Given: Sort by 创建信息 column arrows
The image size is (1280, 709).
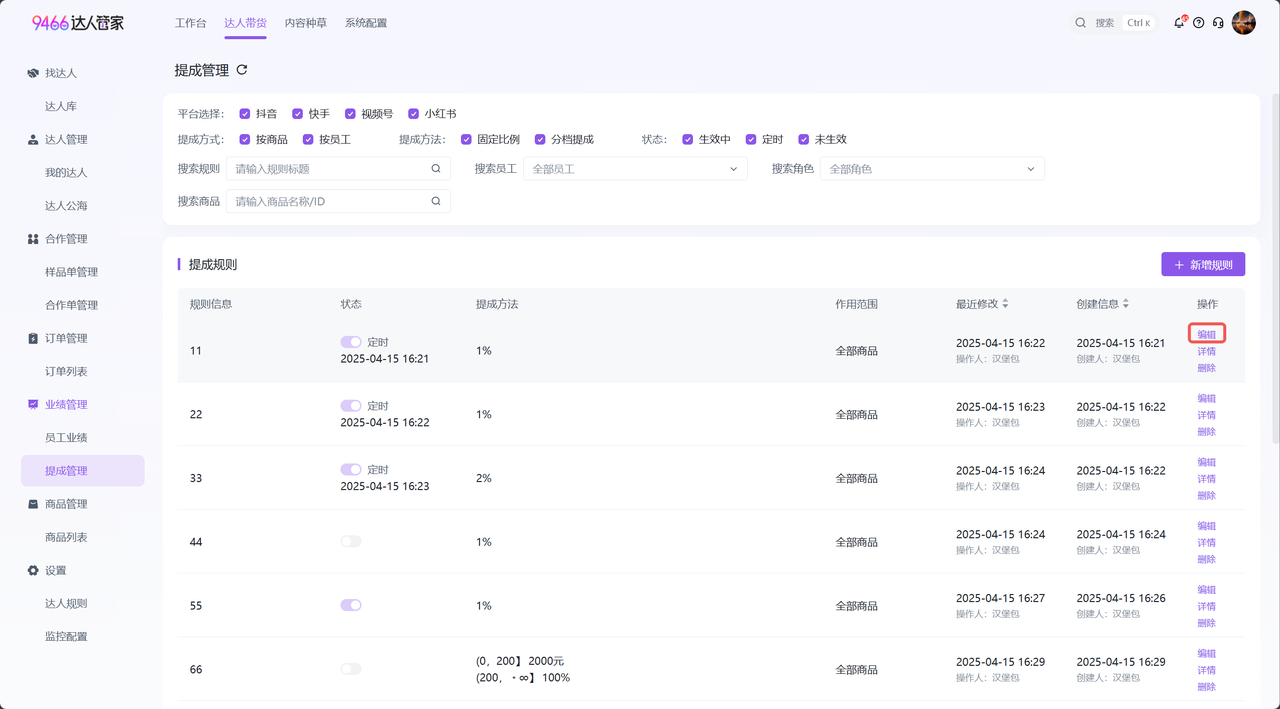Looking at the screenshot, I should click(x=1126, y=304).
